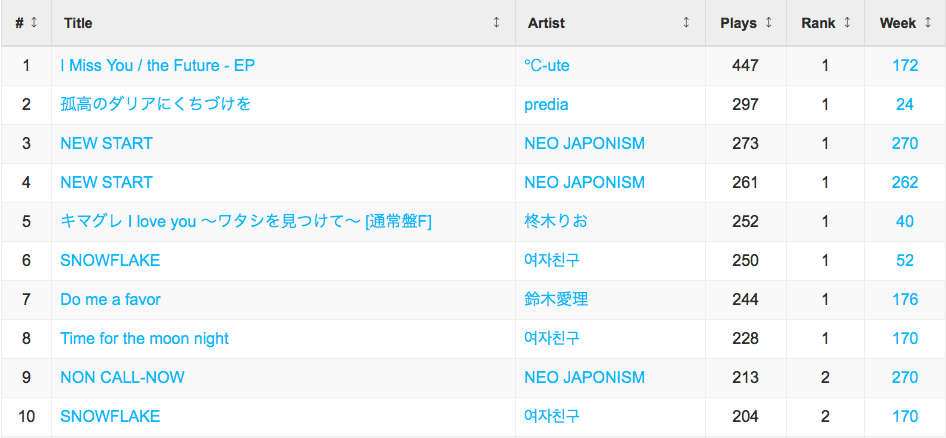Open 孤高のダリアにくちづけを title link
This screenshot has width=946, height=438.
point(156,104)
